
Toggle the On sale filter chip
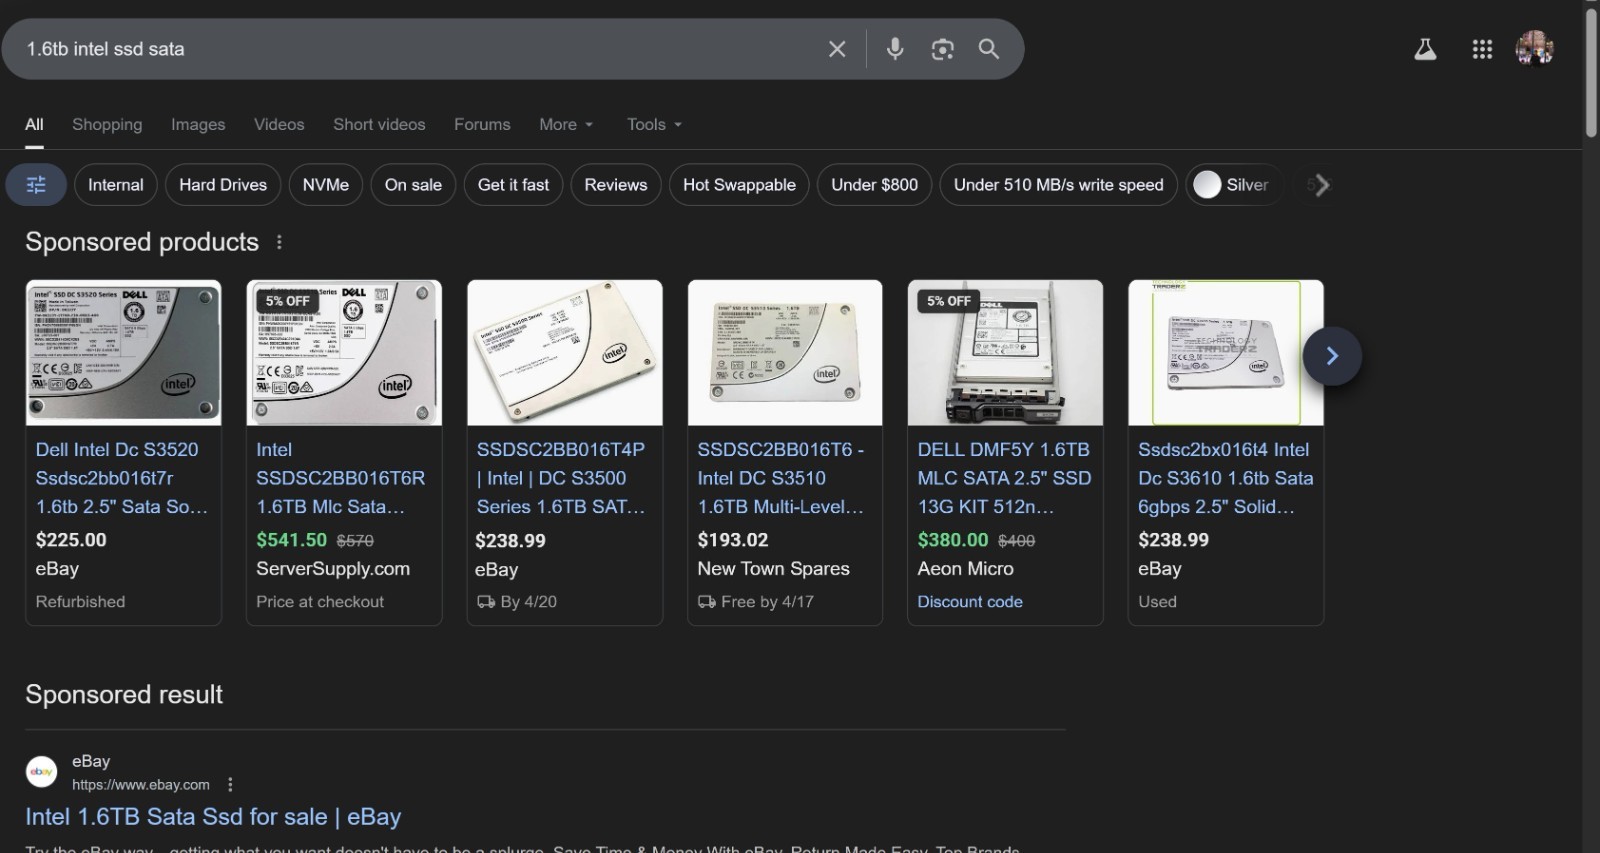pyautogui.click(x=413, y=185)
